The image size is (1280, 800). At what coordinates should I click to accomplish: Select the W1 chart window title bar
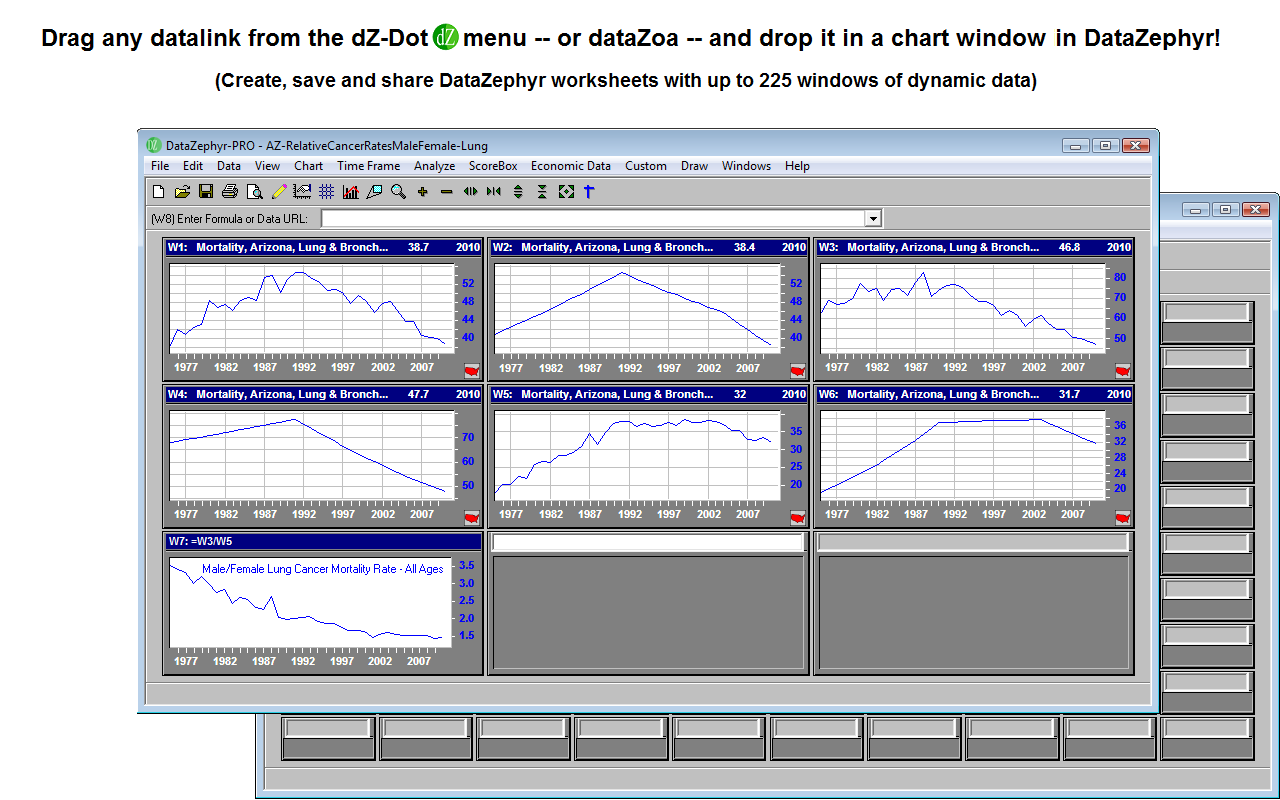point(324,247)
